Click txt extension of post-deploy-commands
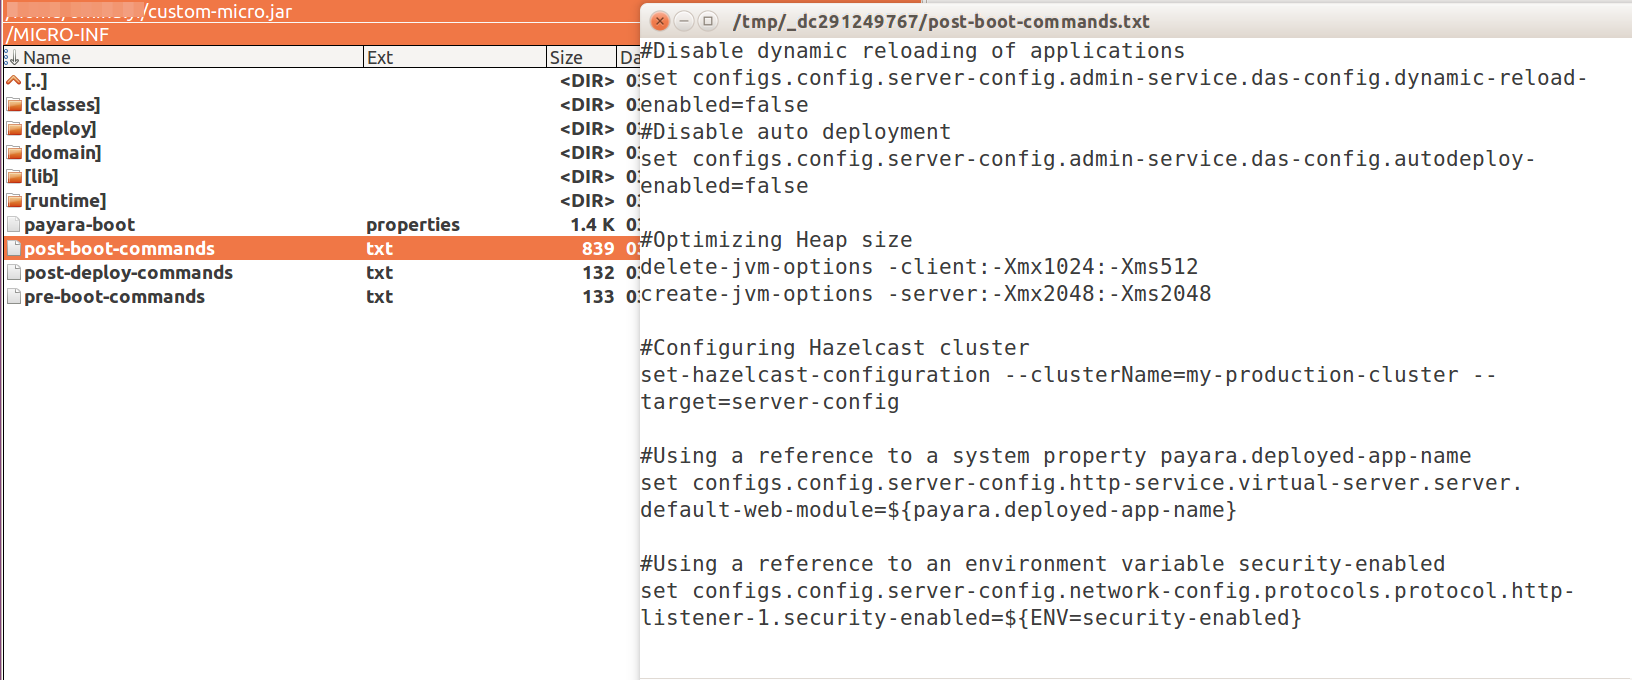Viewport: 1632px width, 680px height. (x=379, y=273)
